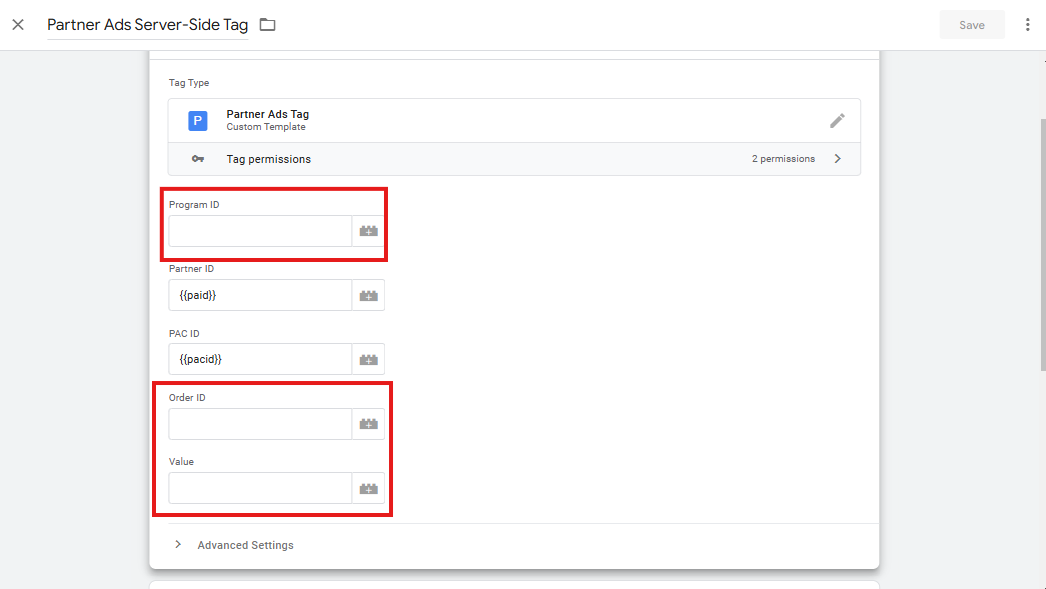Click the blue Partner Ads Tag icon

click(x=197, y=121)
